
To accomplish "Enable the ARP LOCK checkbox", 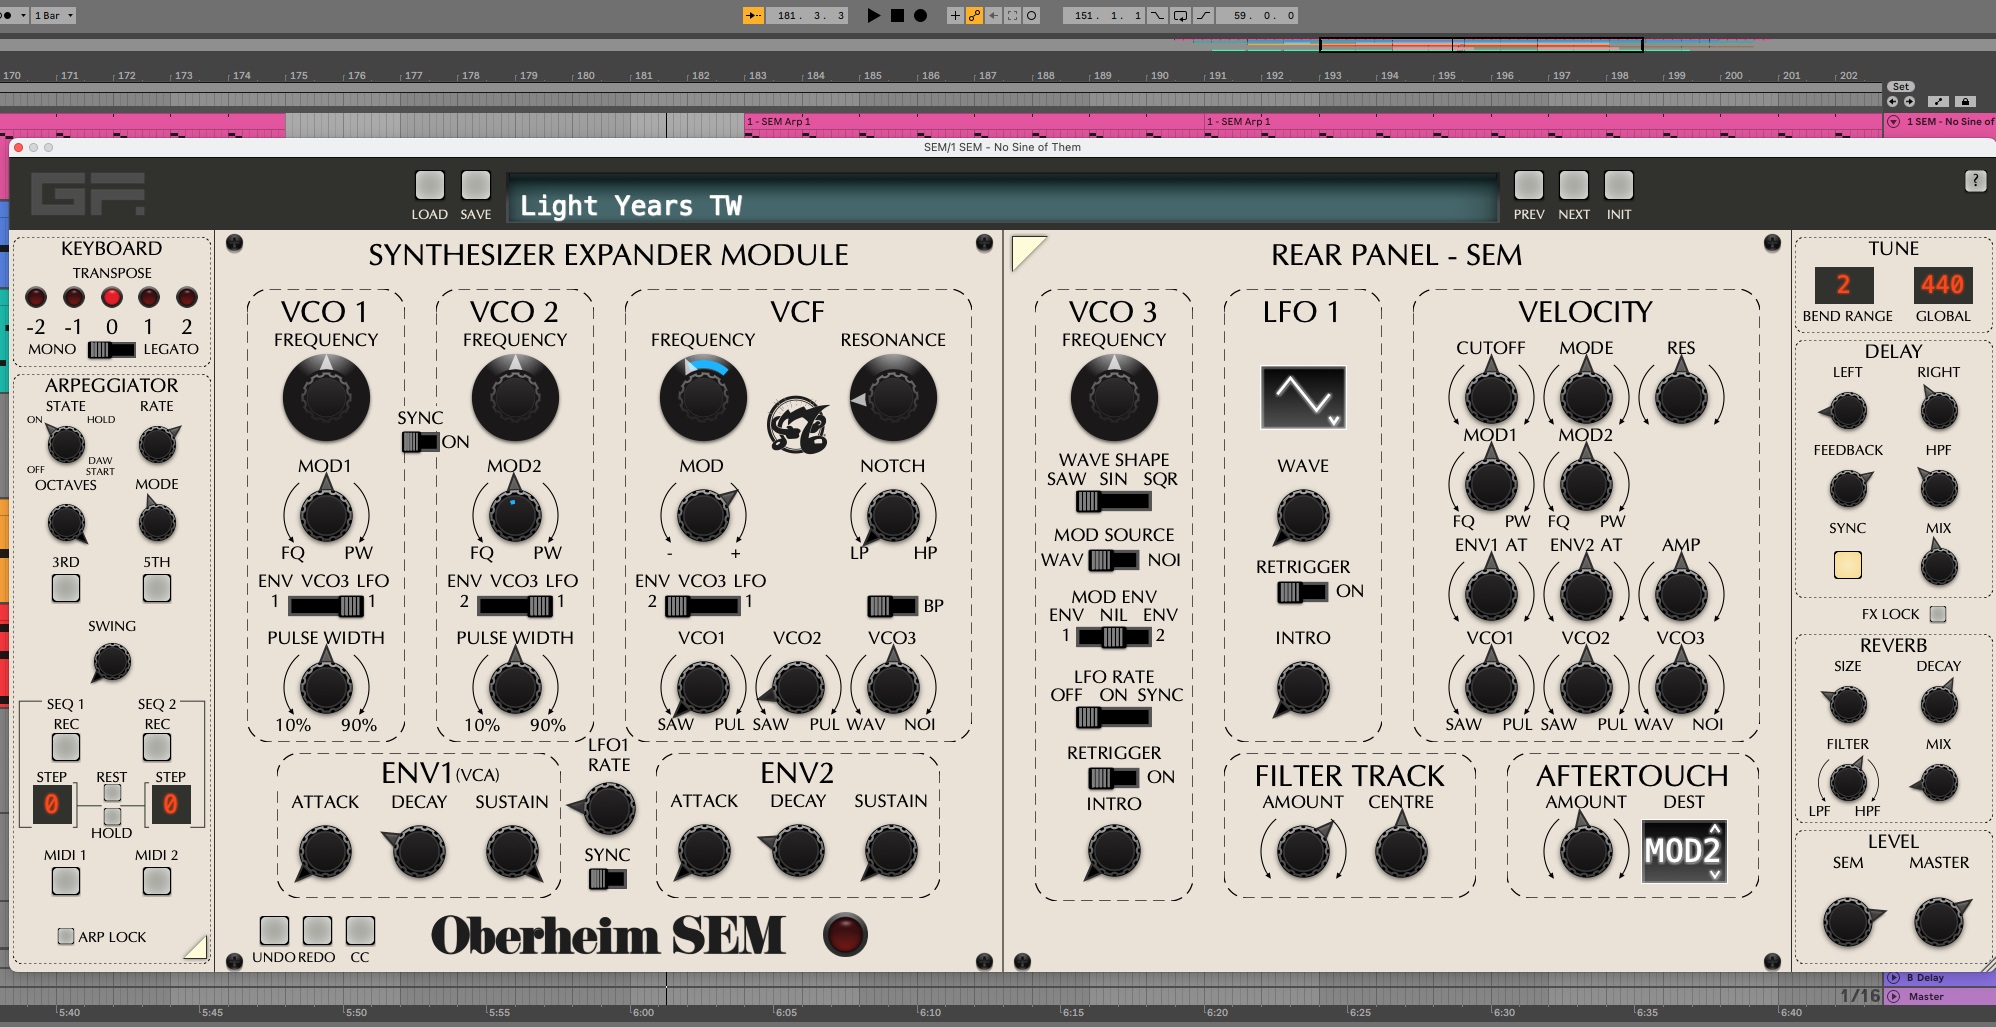I will click(x=65, y=936).
